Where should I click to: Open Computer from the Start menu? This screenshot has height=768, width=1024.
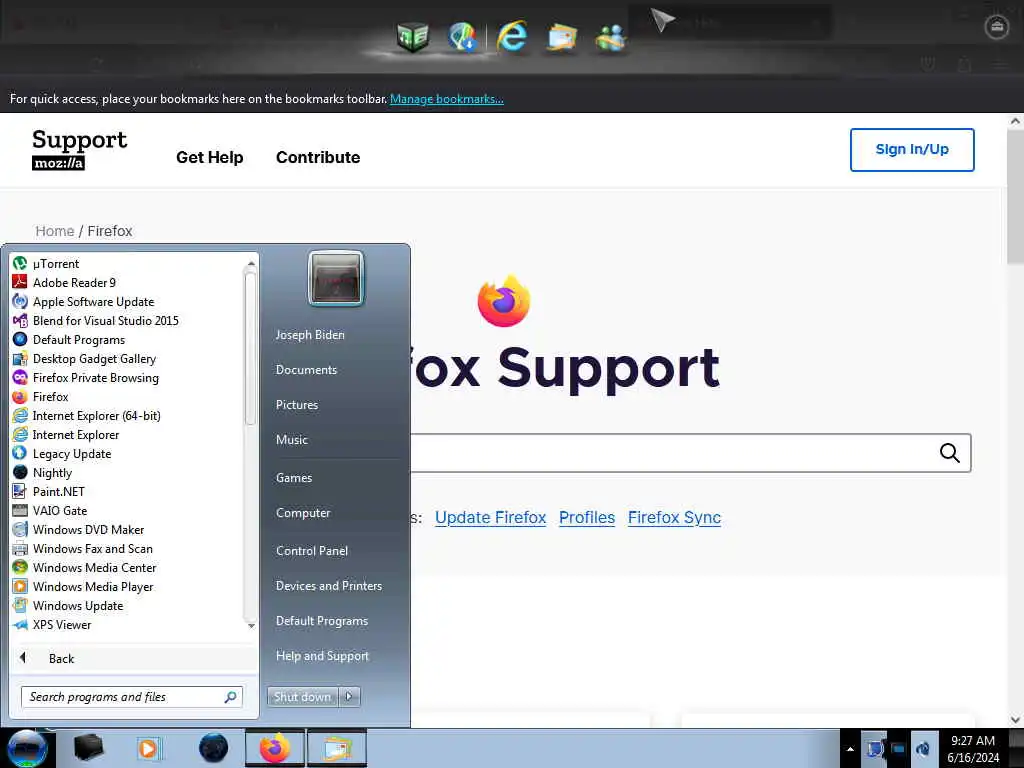[x=303, y=513]
